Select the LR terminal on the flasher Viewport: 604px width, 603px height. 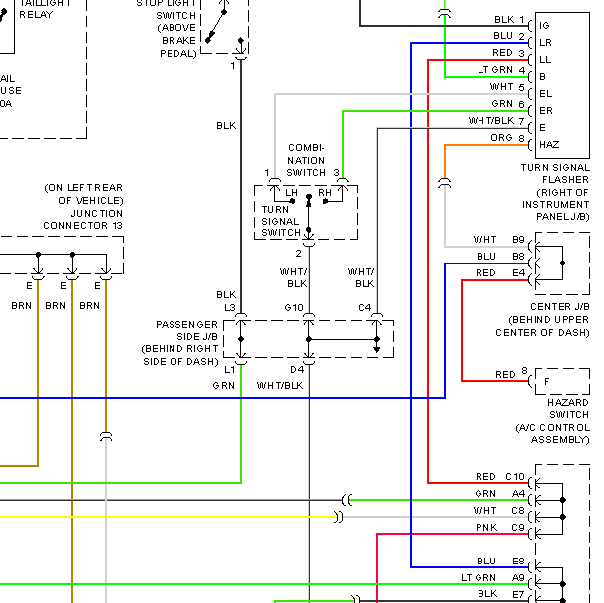[x=545, y=43]
